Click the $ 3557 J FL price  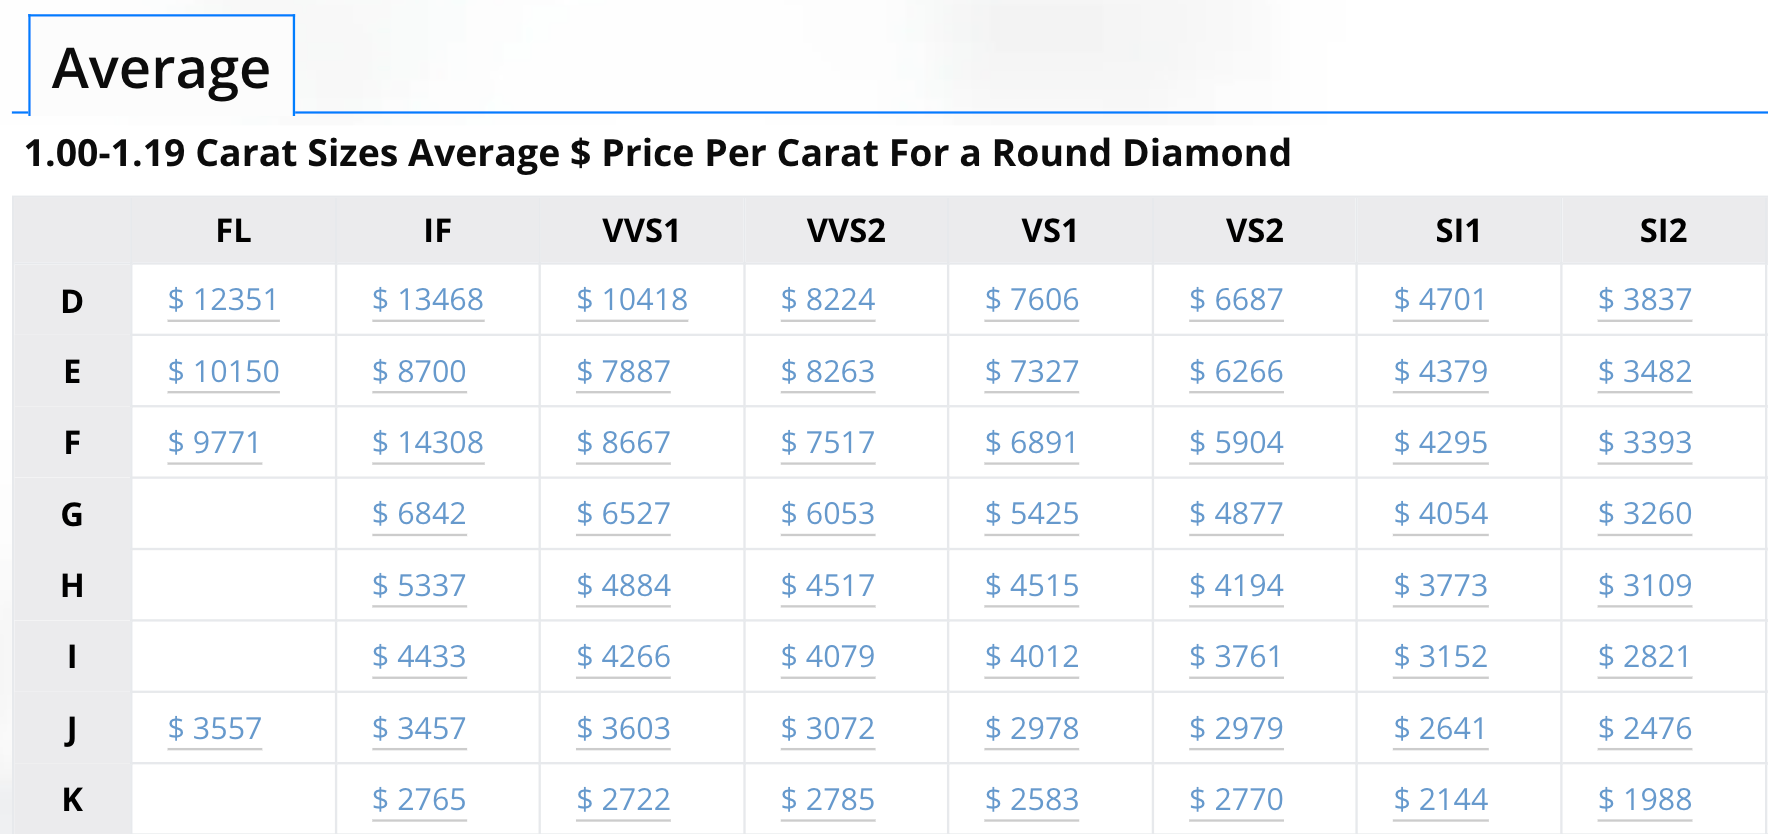click(x=214, y=729)
